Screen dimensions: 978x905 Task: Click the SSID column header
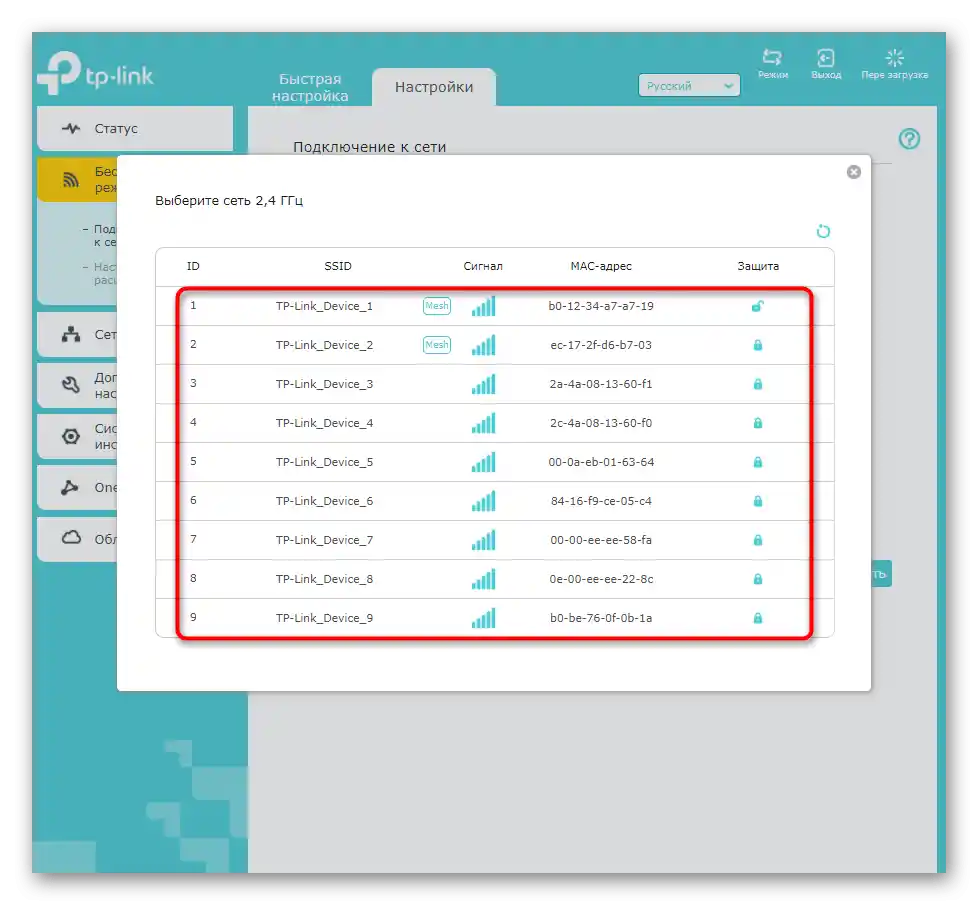pos(338,266)
